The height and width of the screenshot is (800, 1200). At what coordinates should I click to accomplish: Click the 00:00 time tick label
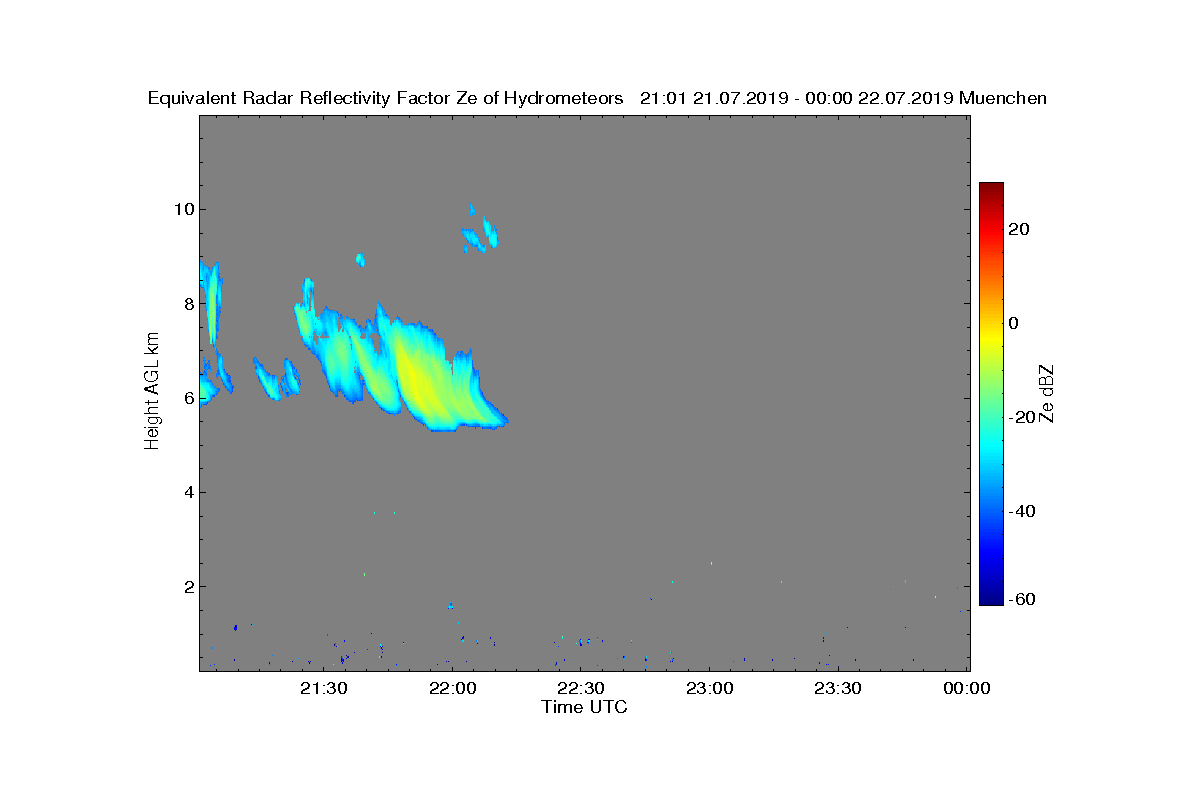click(x=967, y=688)
